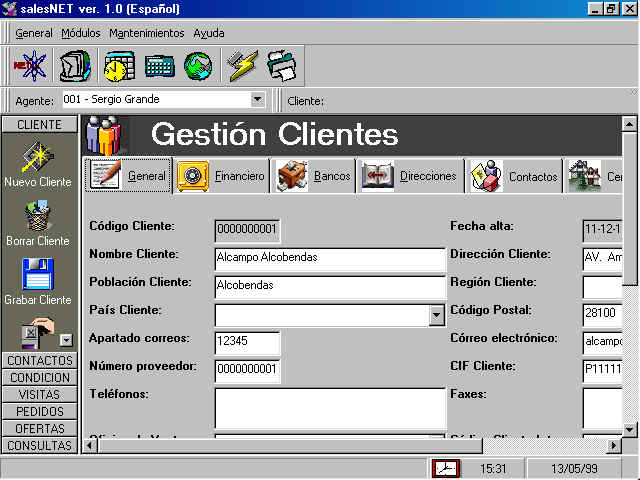The image size is (640, 480).
Task: Click the Código Cliente field
Action: [247, 231]
